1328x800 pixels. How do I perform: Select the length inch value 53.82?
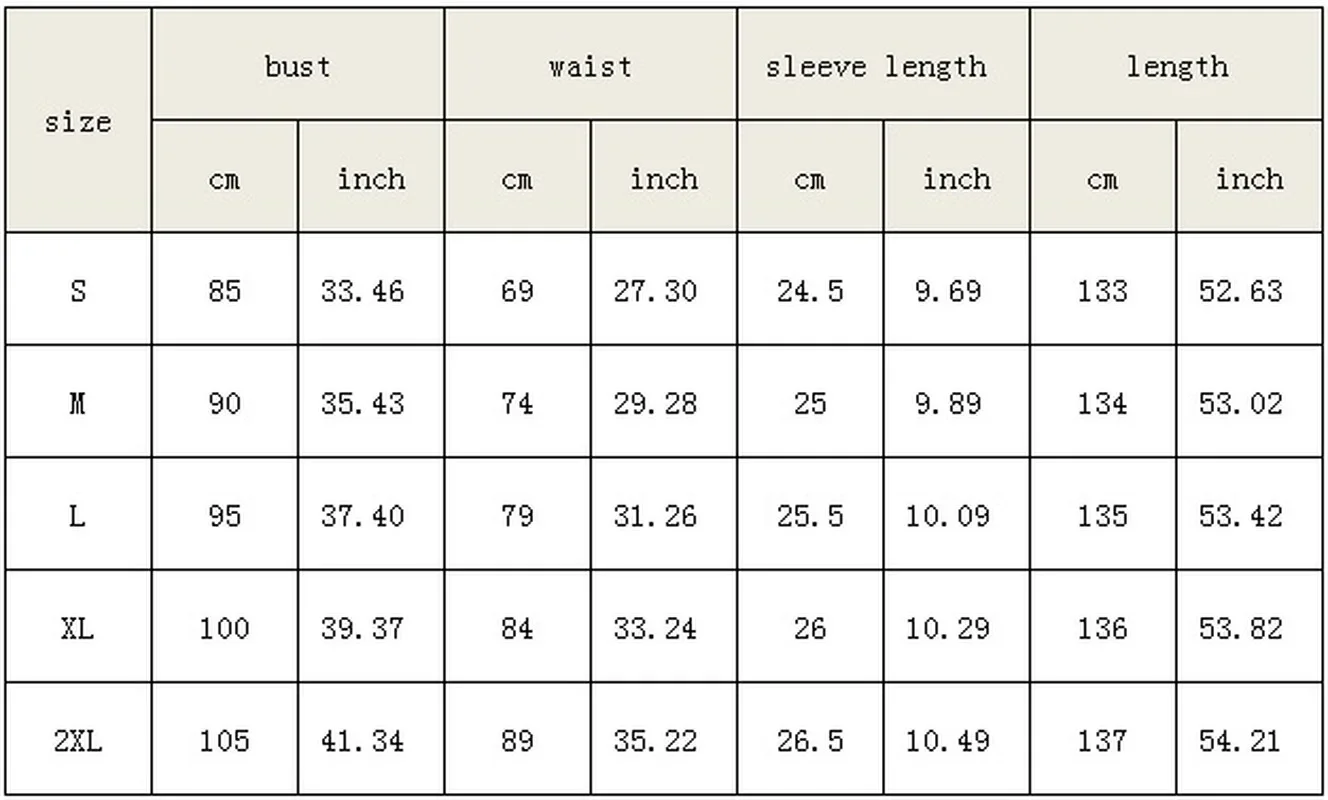[x=1240, y=629]
